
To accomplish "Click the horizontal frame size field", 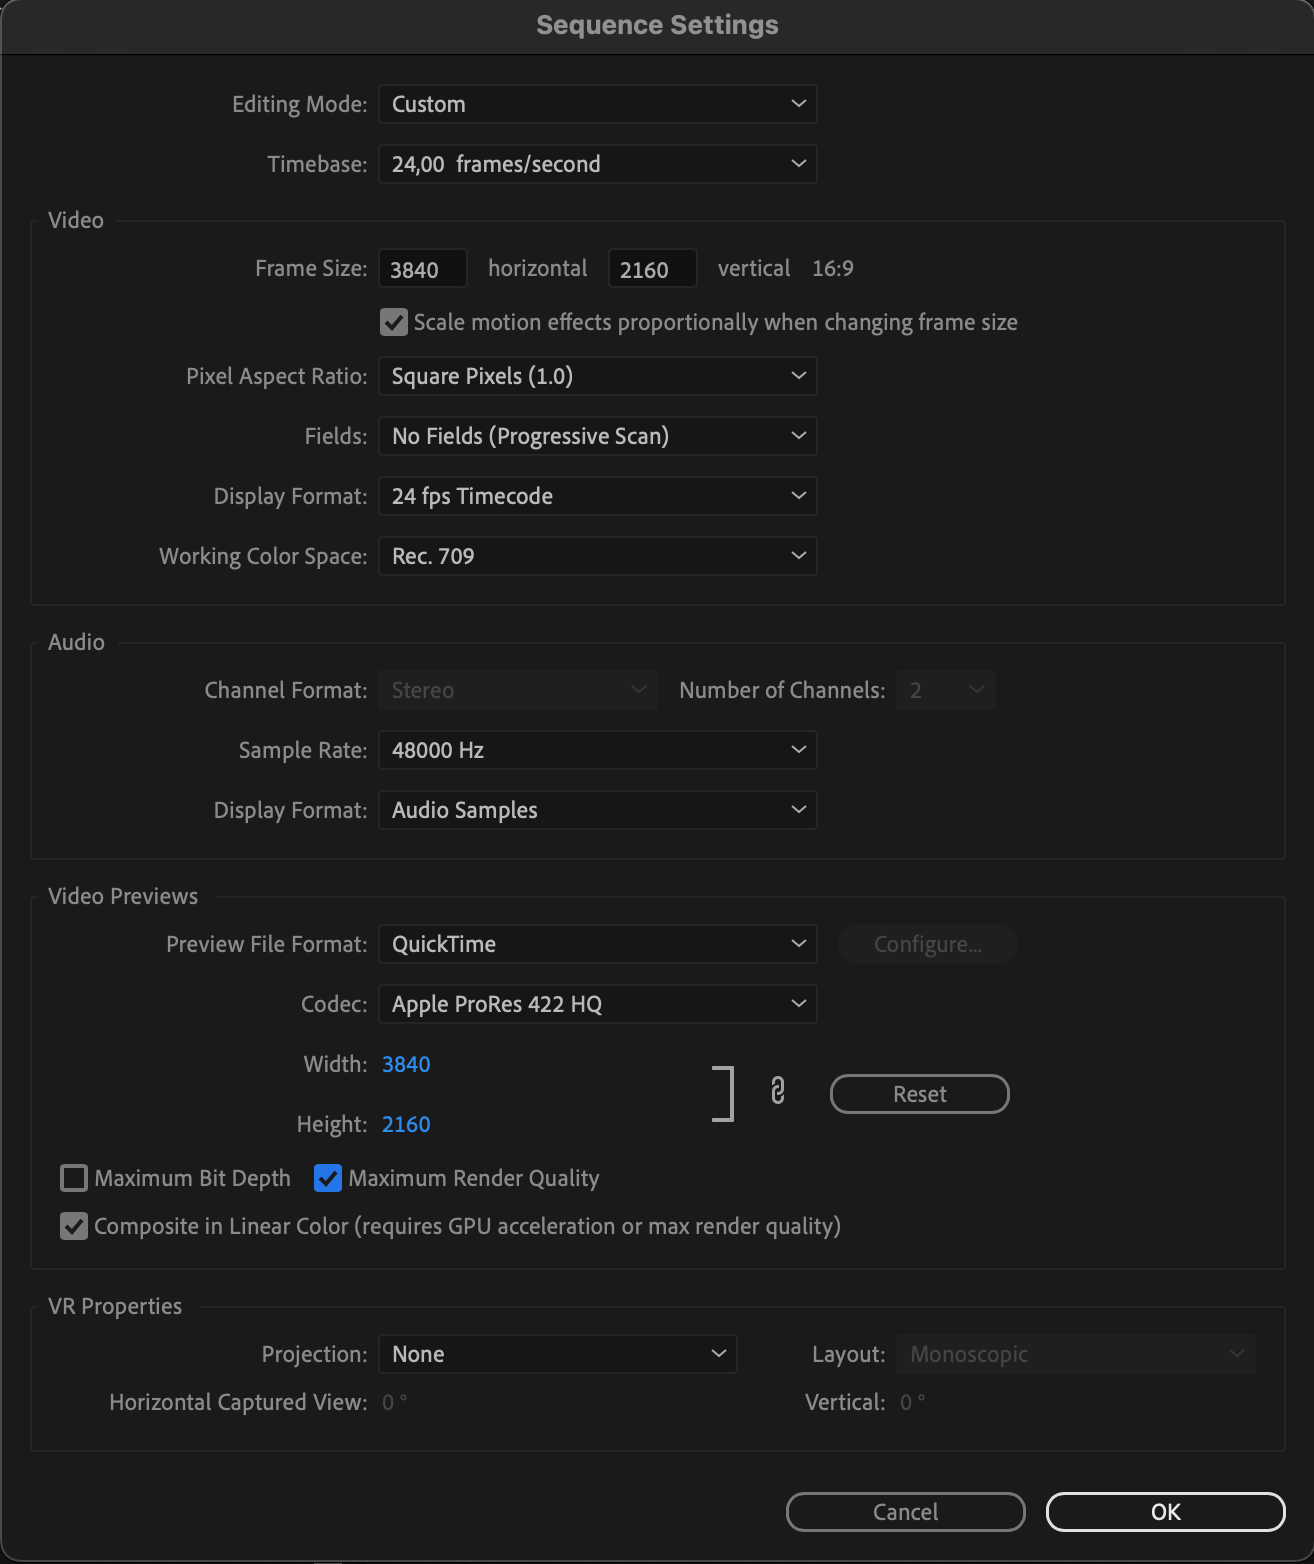I will click(423, 269).
